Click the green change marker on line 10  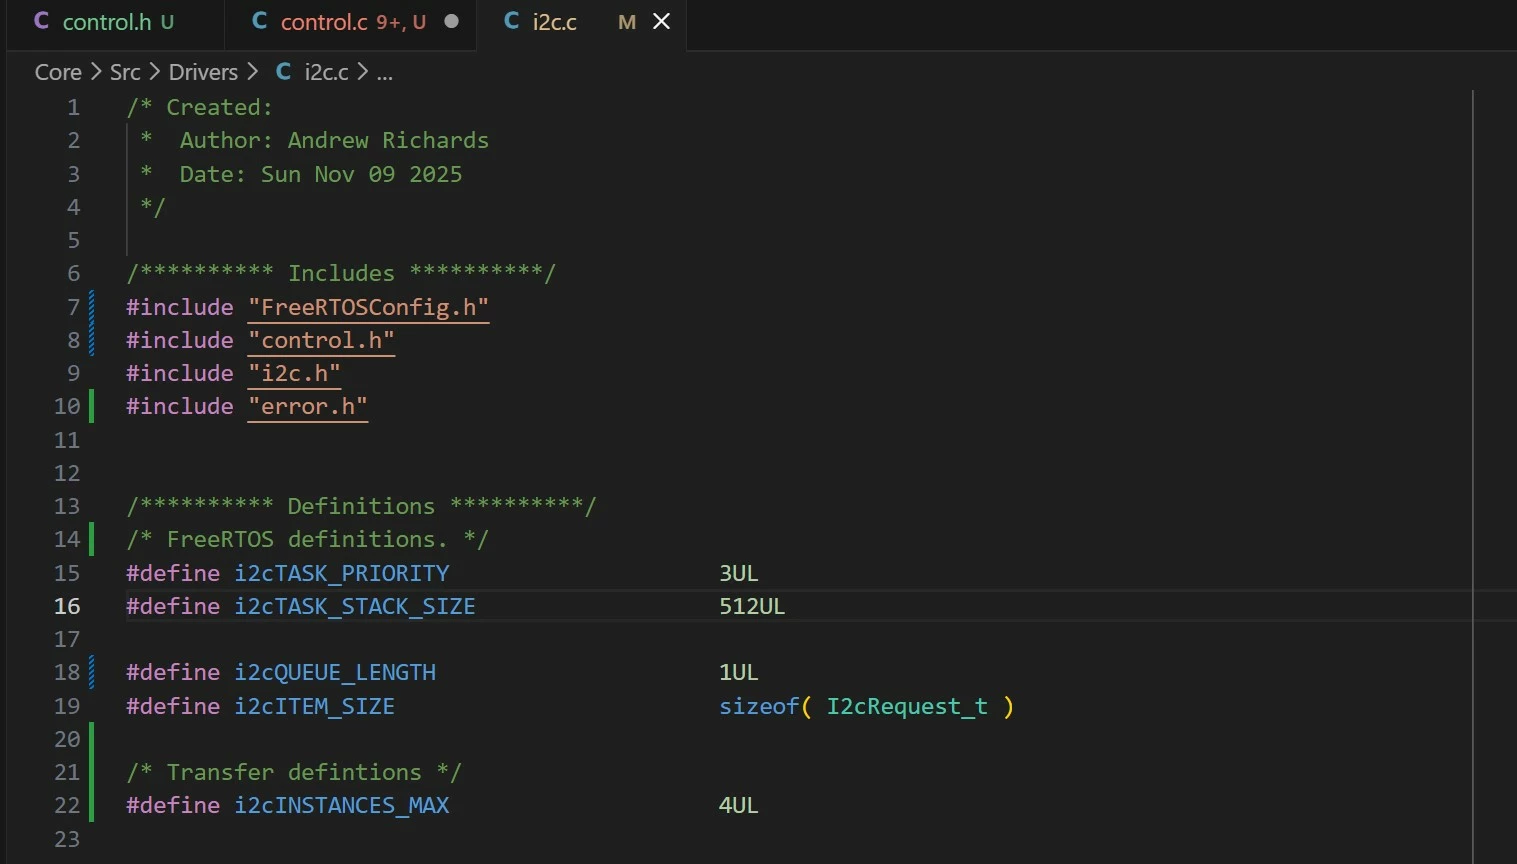point(92,406)
